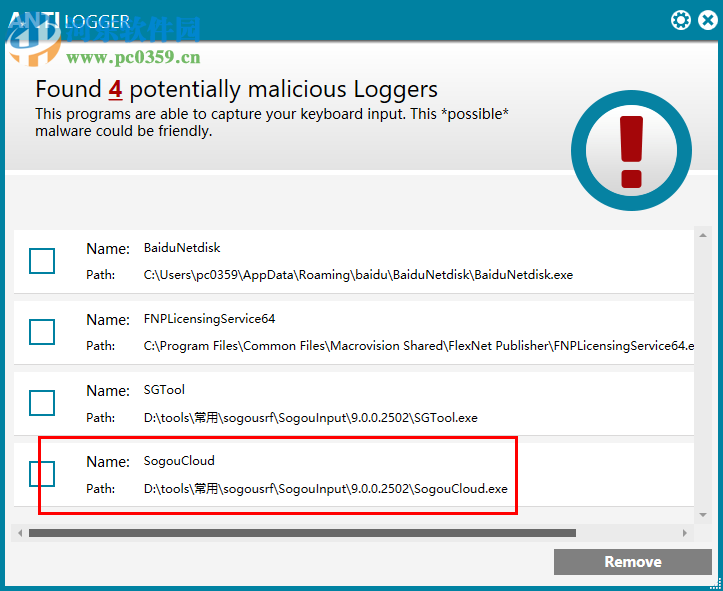Tick the FNPLicensingService64 checkbox
Image resolution: width=723 pixels, height=591 pixels.
click(42, 332)
